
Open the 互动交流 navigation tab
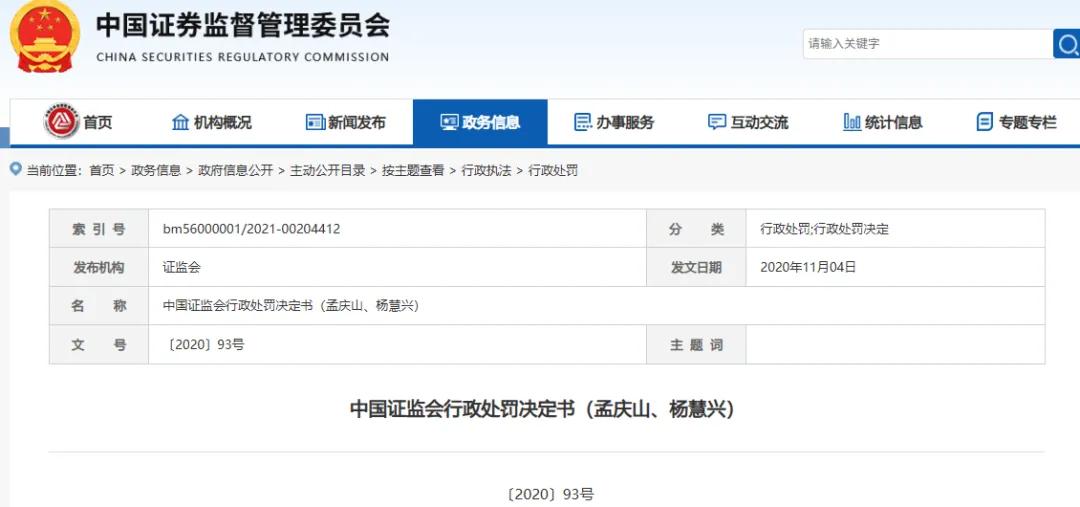[749, 123]
